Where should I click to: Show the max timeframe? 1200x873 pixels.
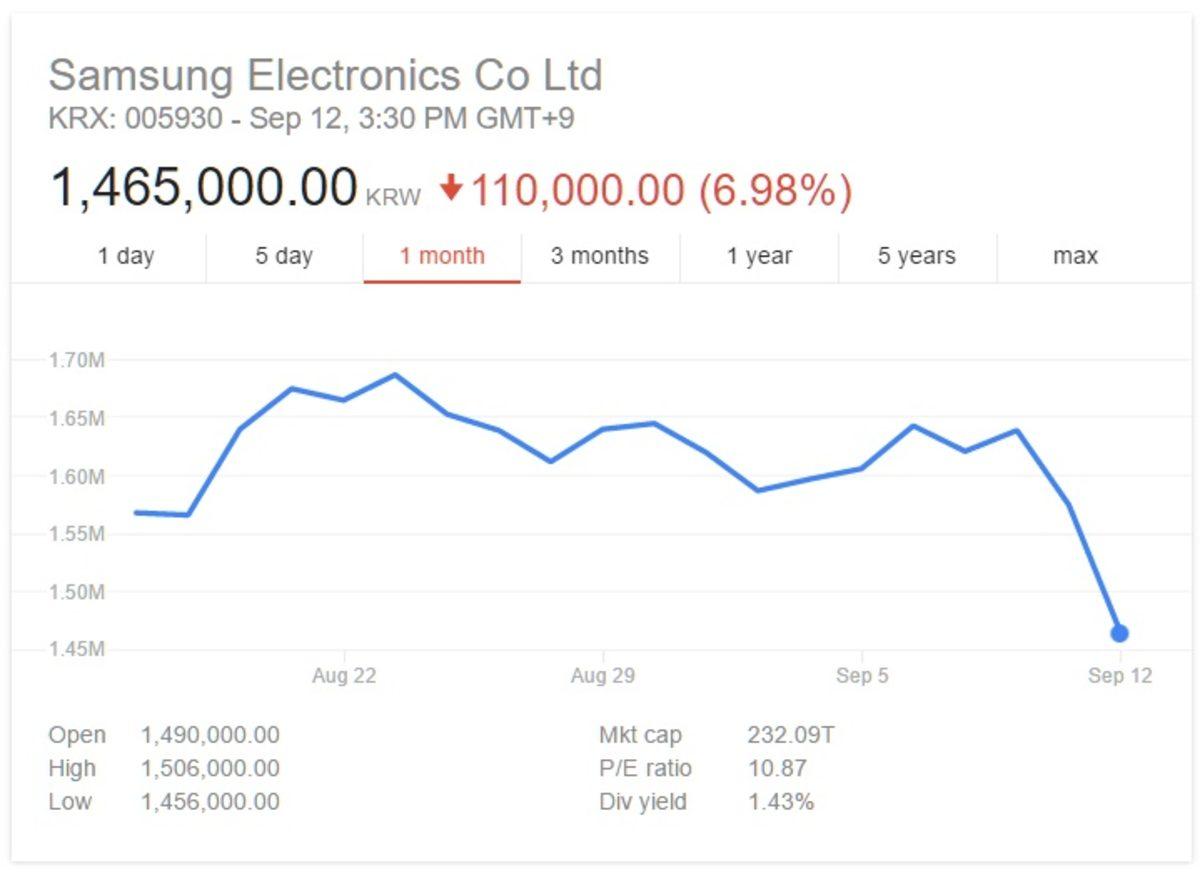[1075, 256]
